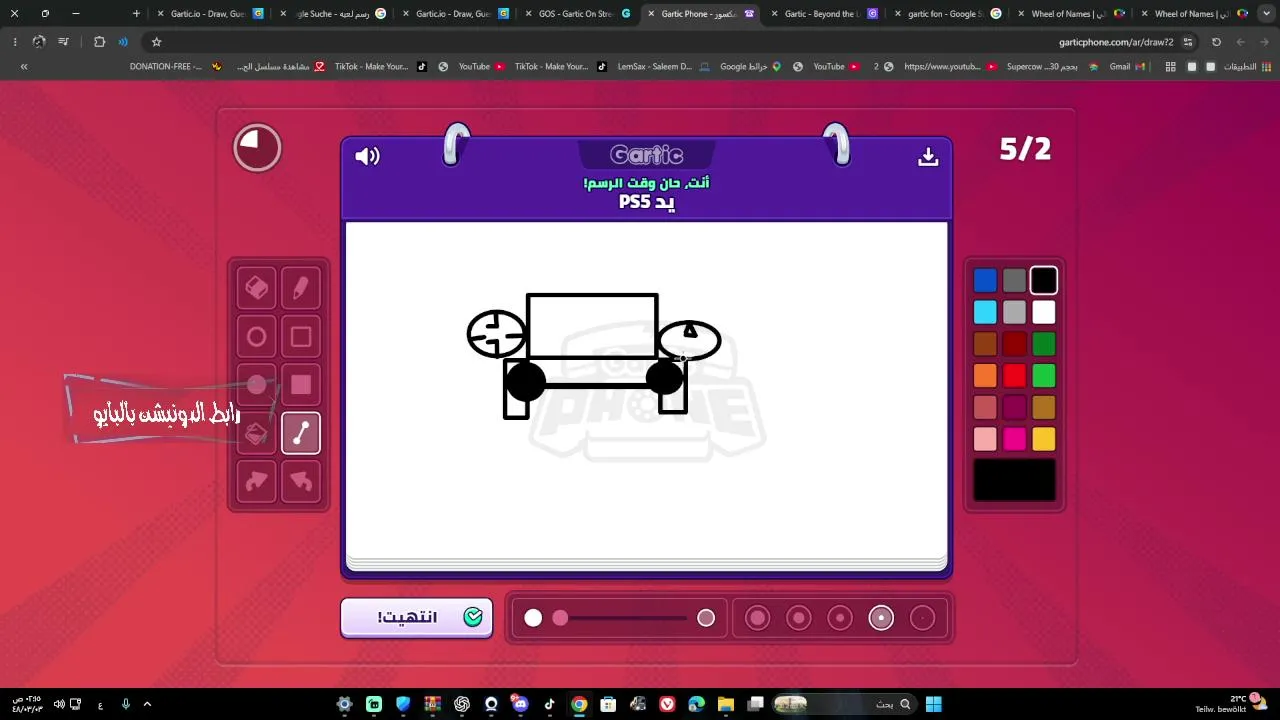Pick the light gray color swatch
The width and height of the screenshot is (1280, 720).
[1014, 313]
